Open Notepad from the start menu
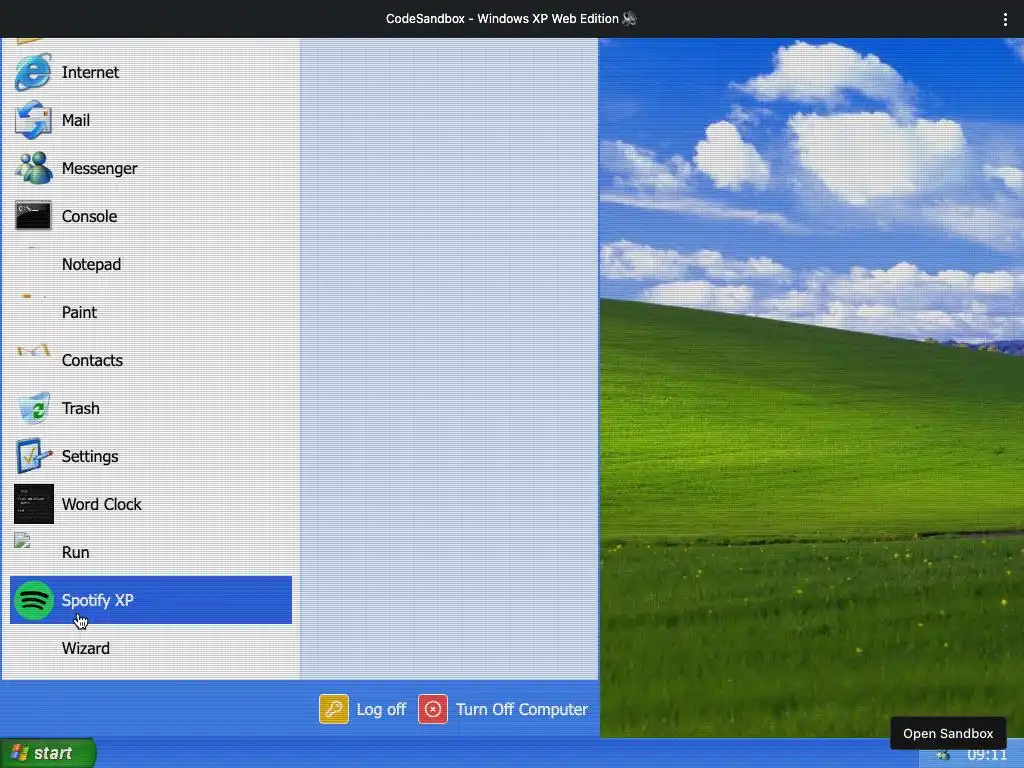Image resolution: width=1024 pixels, height=768 pixels. tap(151, 264)
